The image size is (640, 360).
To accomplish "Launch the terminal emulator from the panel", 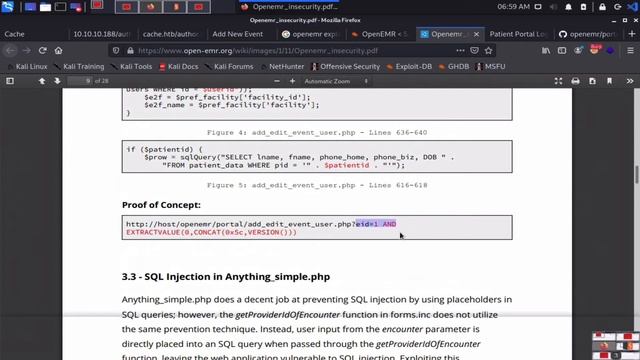I will coord(60,7).
